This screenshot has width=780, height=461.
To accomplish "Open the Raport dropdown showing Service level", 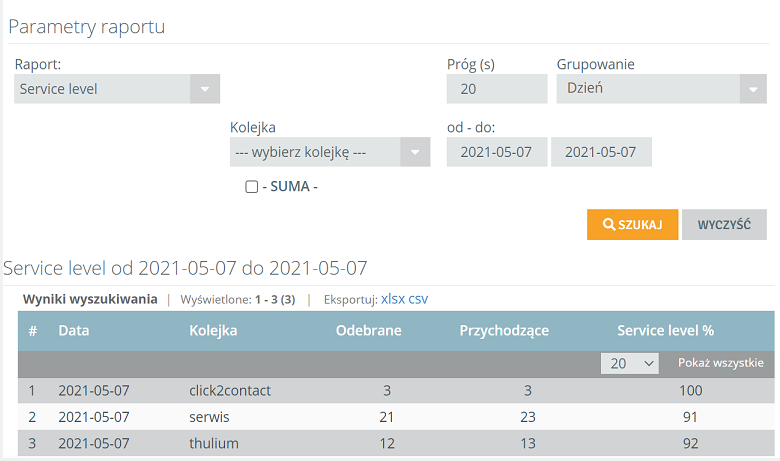I will tap(117, 89).
